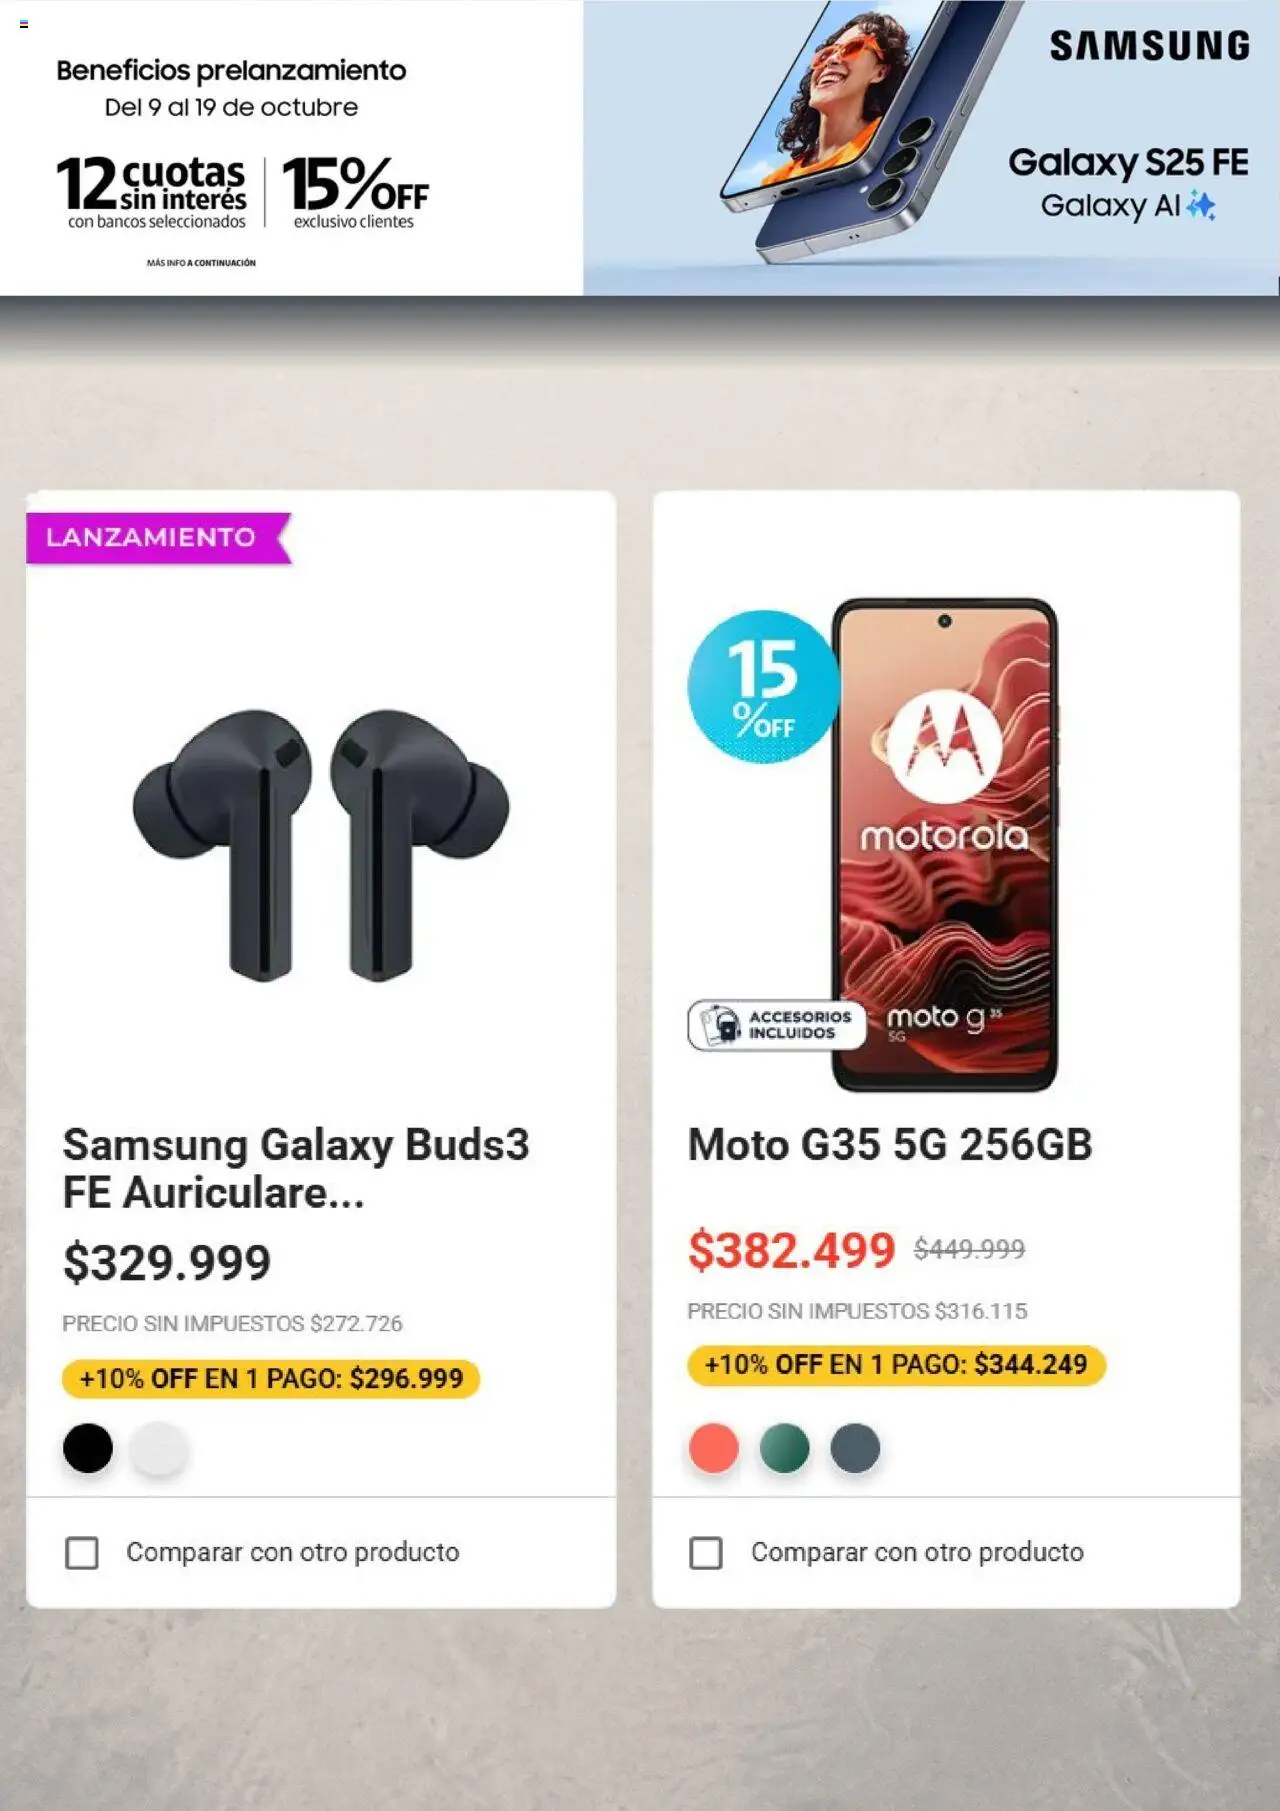Screen dimensions: 1280x1811
Task: Select white color for Galaxy Buds3 FE
Action: (158, 1448)
